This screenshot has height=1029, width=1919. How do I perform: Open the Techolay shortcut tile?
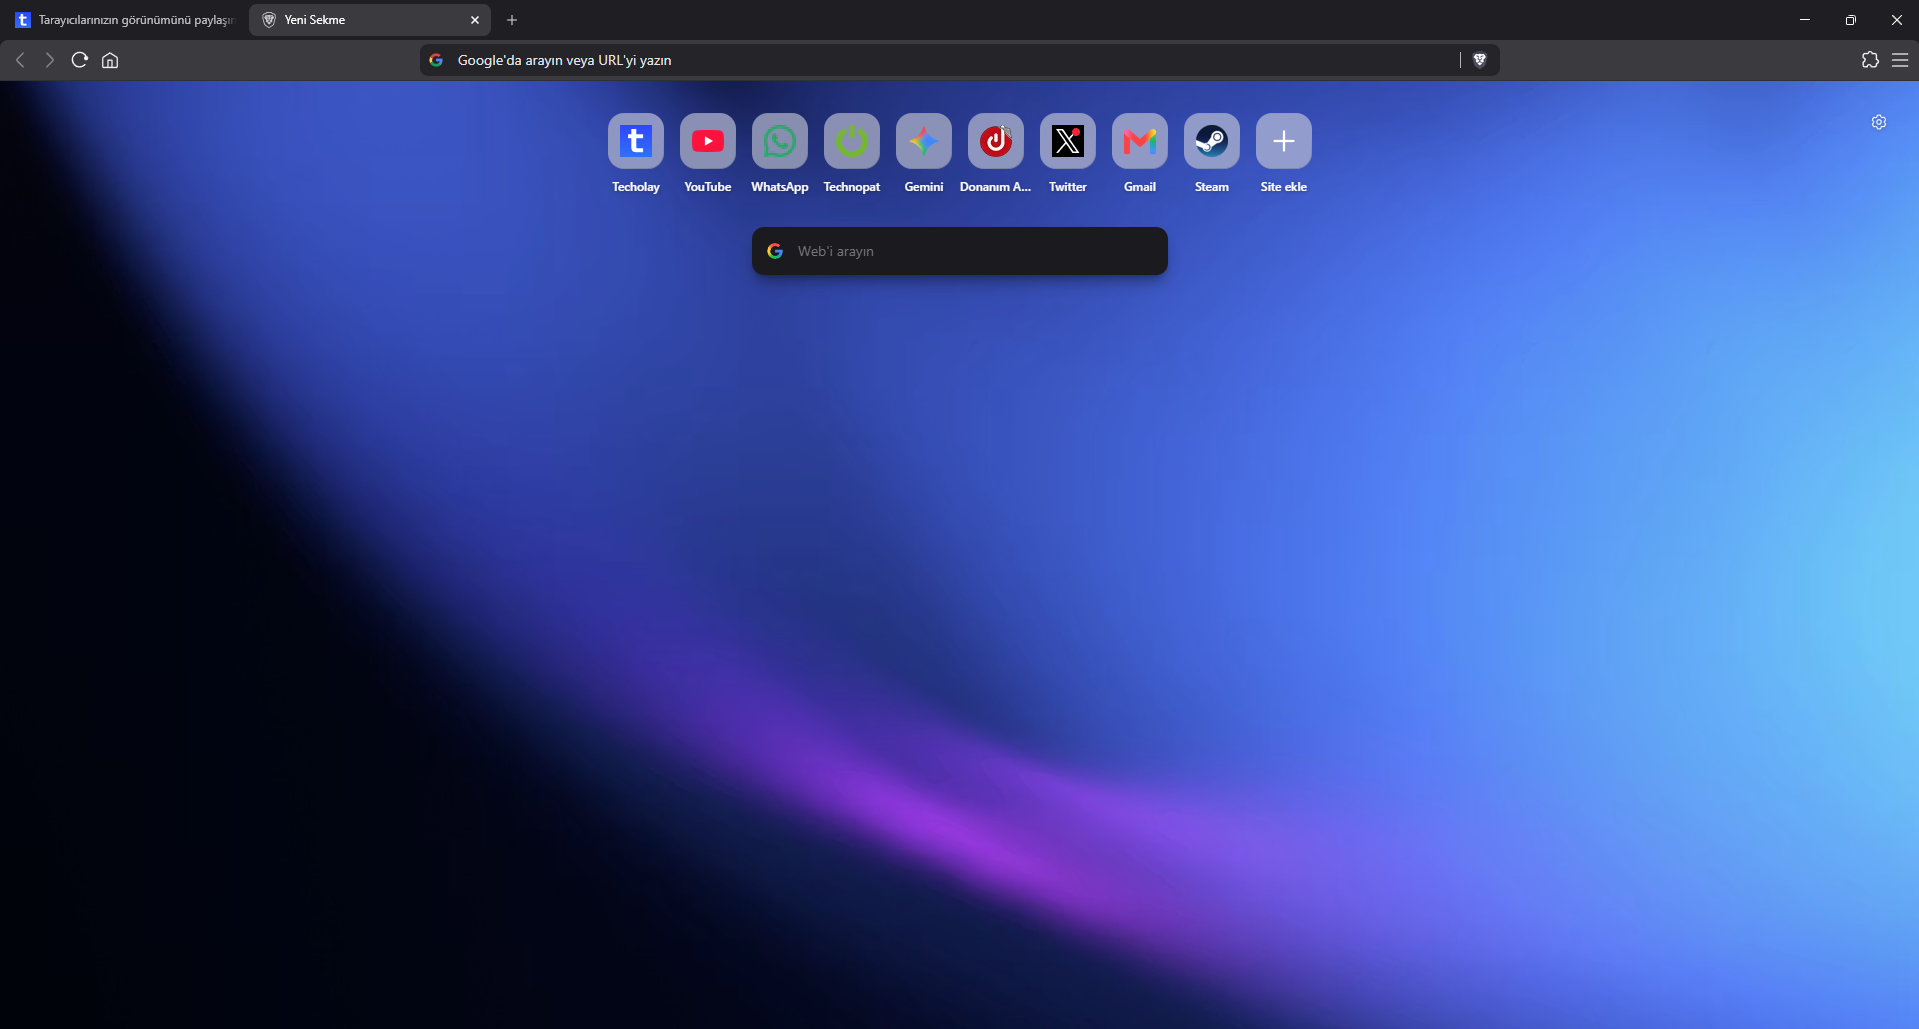(x=636, y=141)
